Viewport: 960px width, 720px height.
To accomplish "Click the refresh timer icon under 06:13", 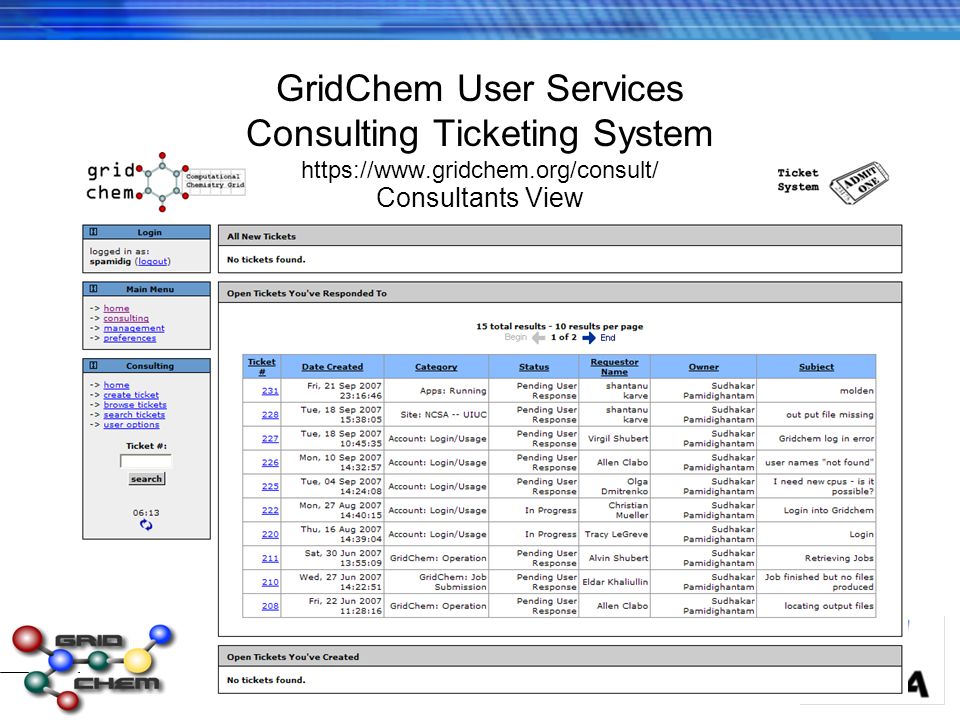I will tap(146, 525).
